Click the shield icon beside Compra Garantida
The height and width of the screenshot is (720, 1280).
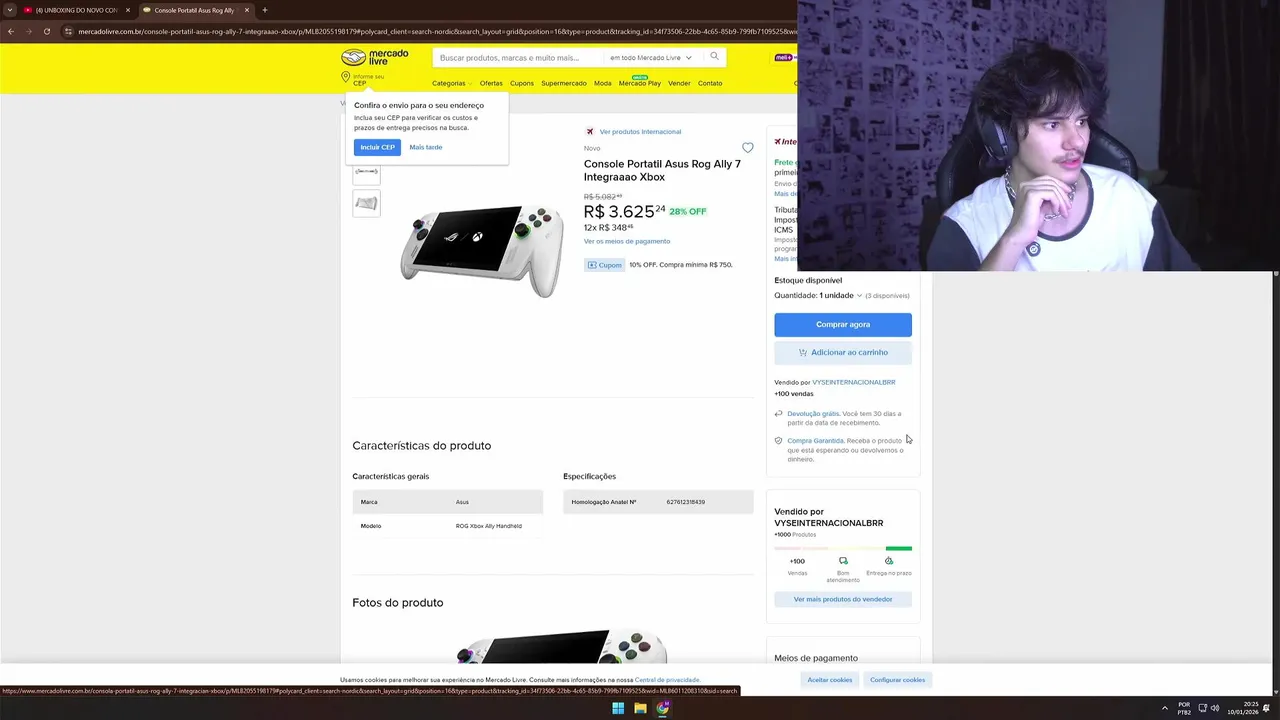coord(778,440)
